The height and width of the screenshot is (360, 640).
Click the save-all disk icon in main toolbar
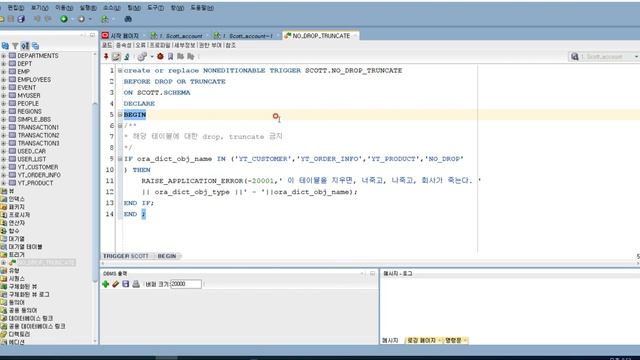pyautogui.click(x=21, y=19)
